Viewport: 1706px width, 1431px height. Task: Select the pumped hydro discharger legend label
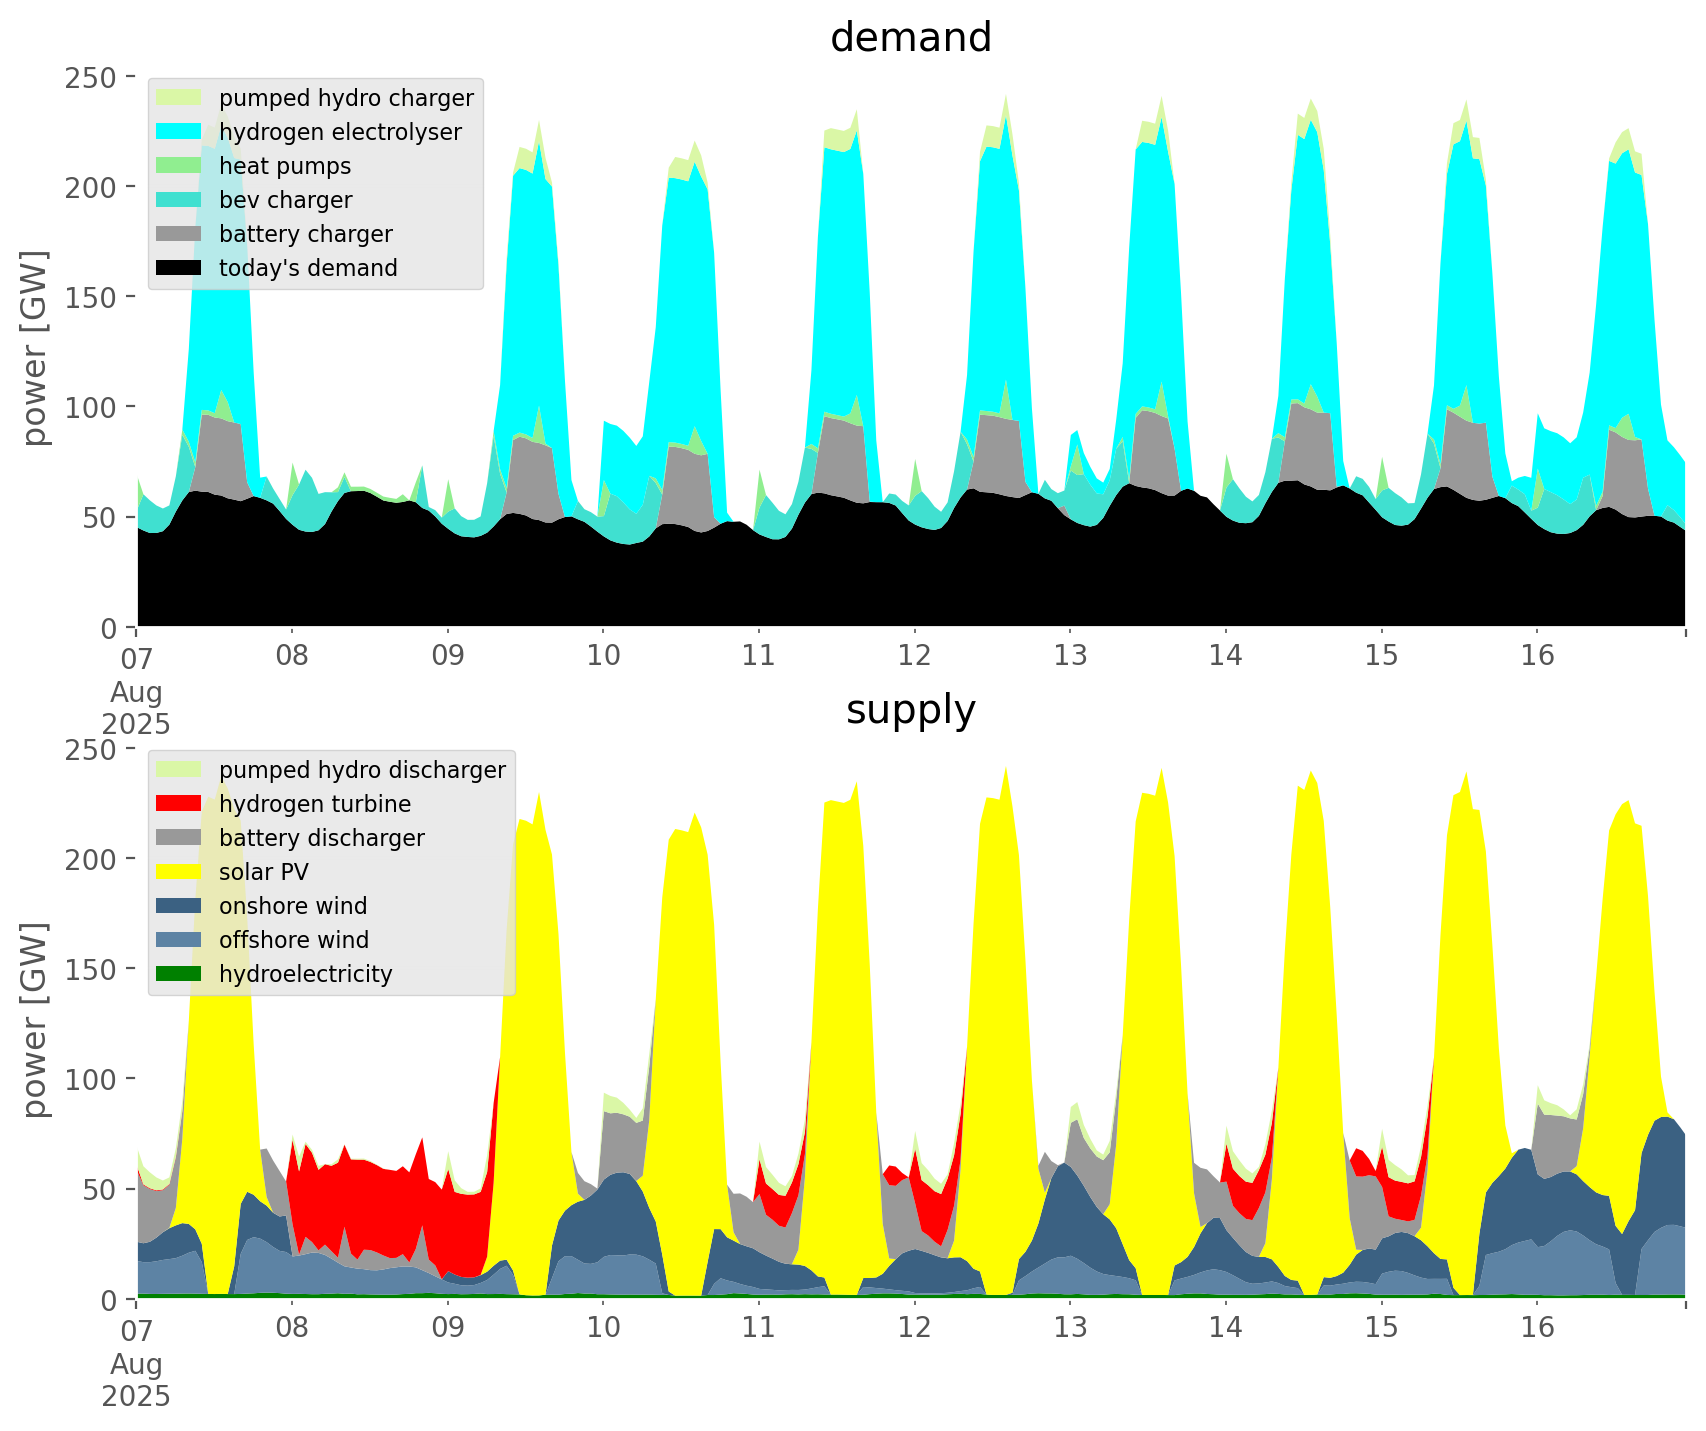[362, 770]
